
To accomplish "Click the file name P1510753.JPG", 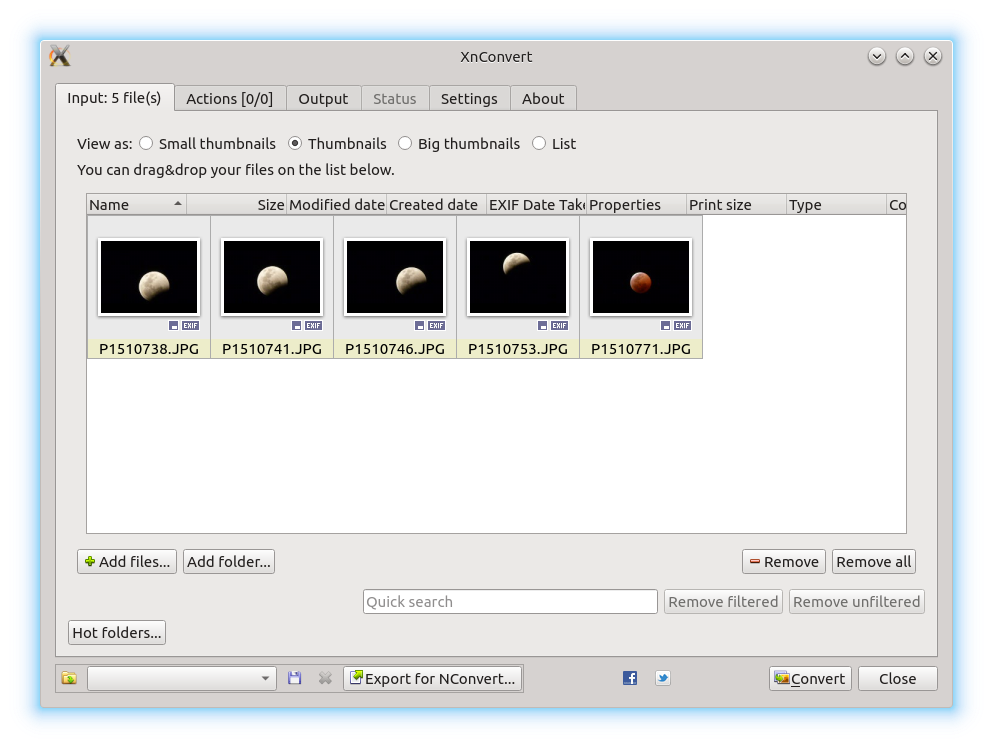I will coord(517,349).
